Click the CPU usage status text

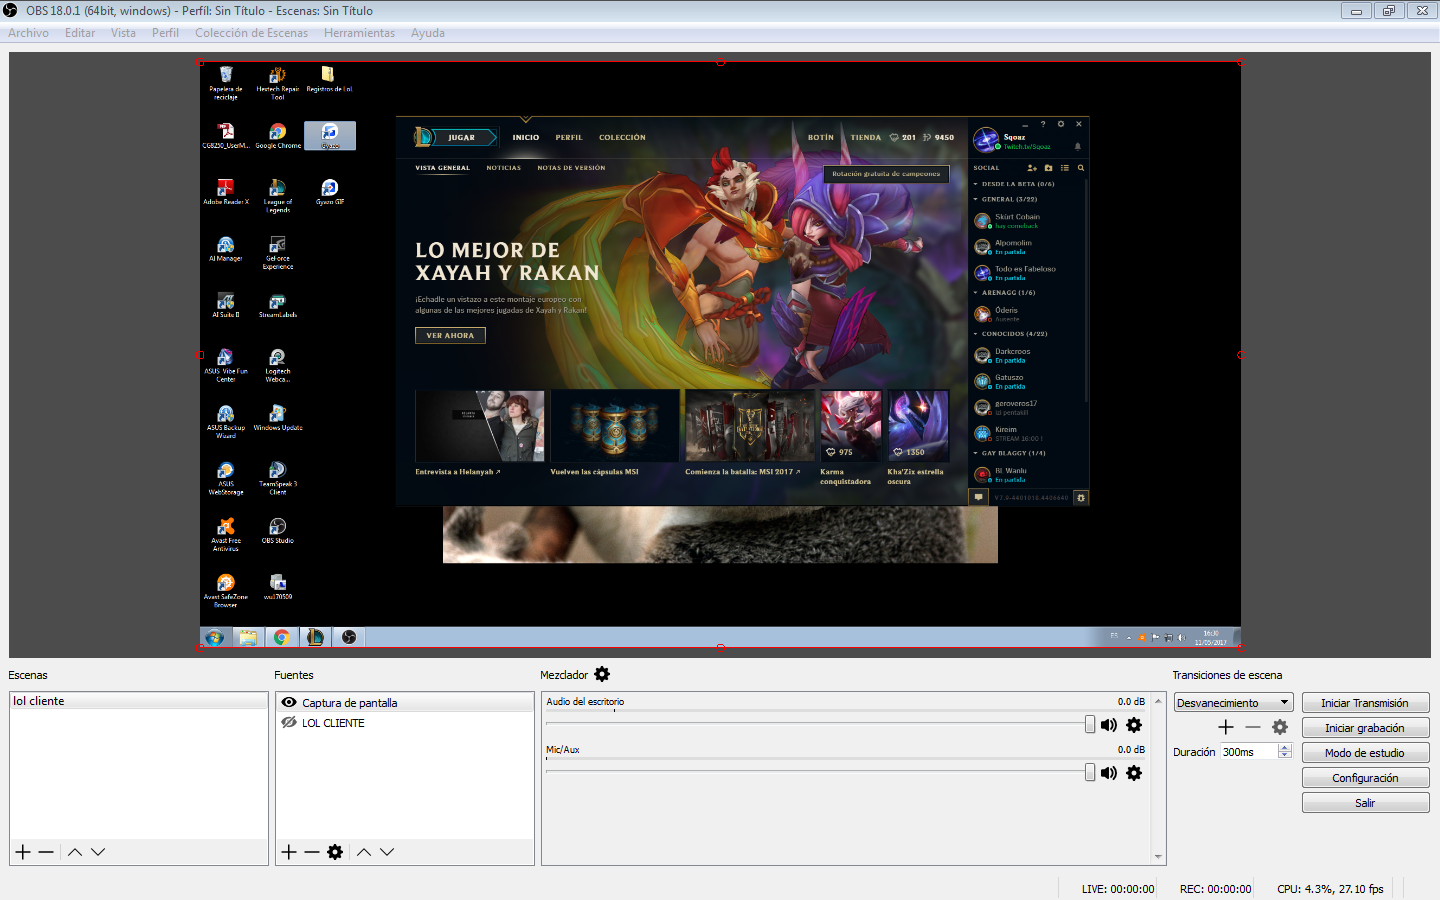click(1330, 889)
